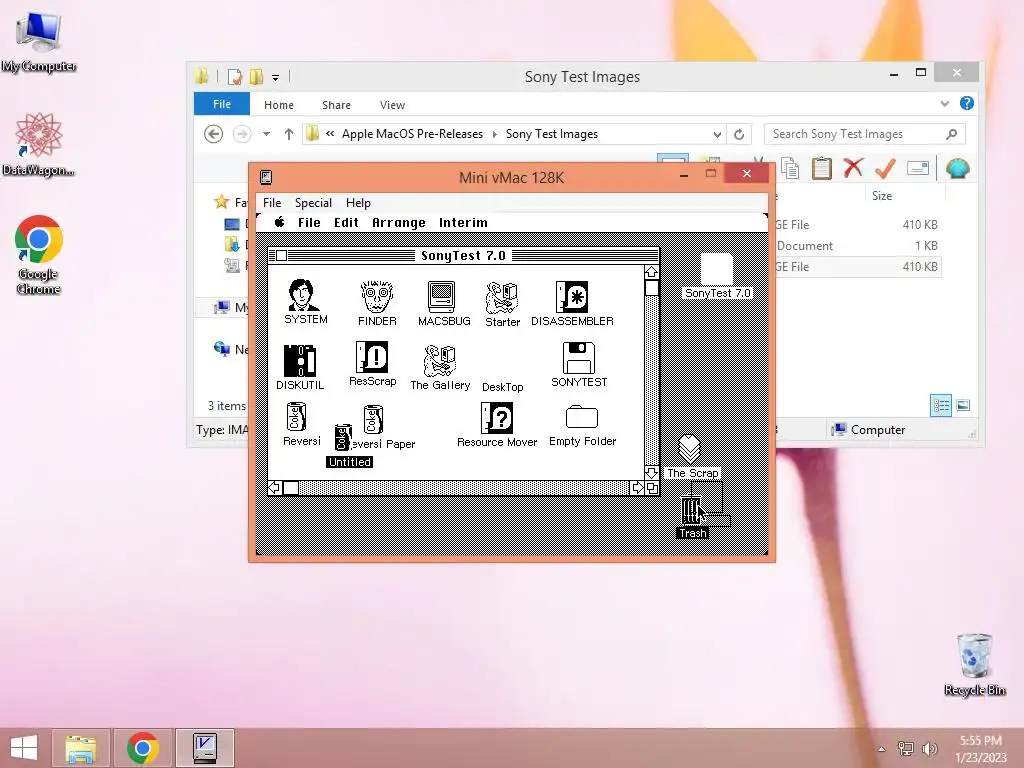Open the emulated Mac Interim menu
The height and width of the screenshot is (768, 1024).
click(x=463, y=223)
